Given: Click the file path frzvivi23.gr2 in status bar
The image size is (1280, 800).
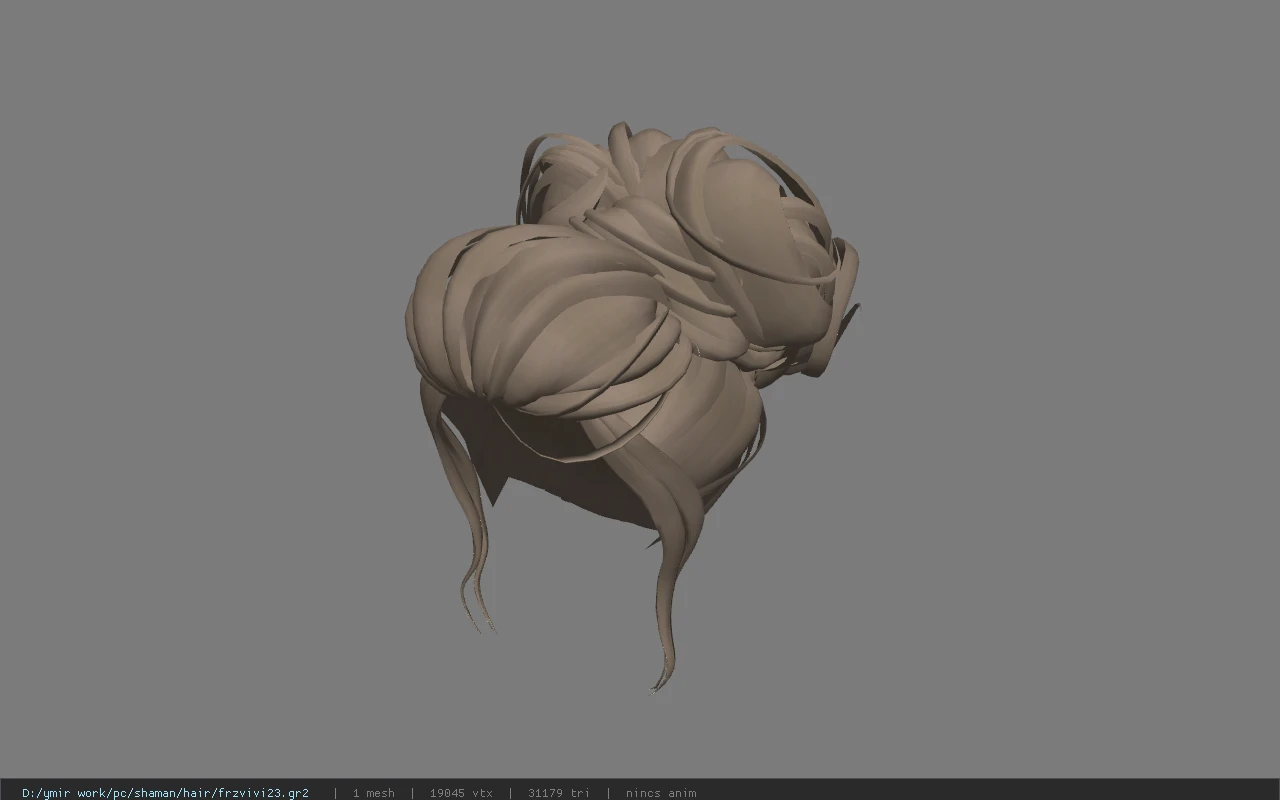Looking at the screenshot, I should tap(165, 793).
